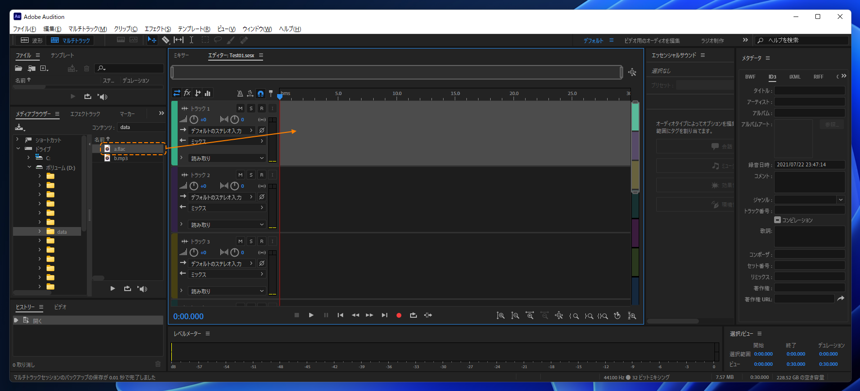Select the Time Selection I-beam tool
Image resolution: width=860 pixels, height=391 pixels.
[191, 40]
